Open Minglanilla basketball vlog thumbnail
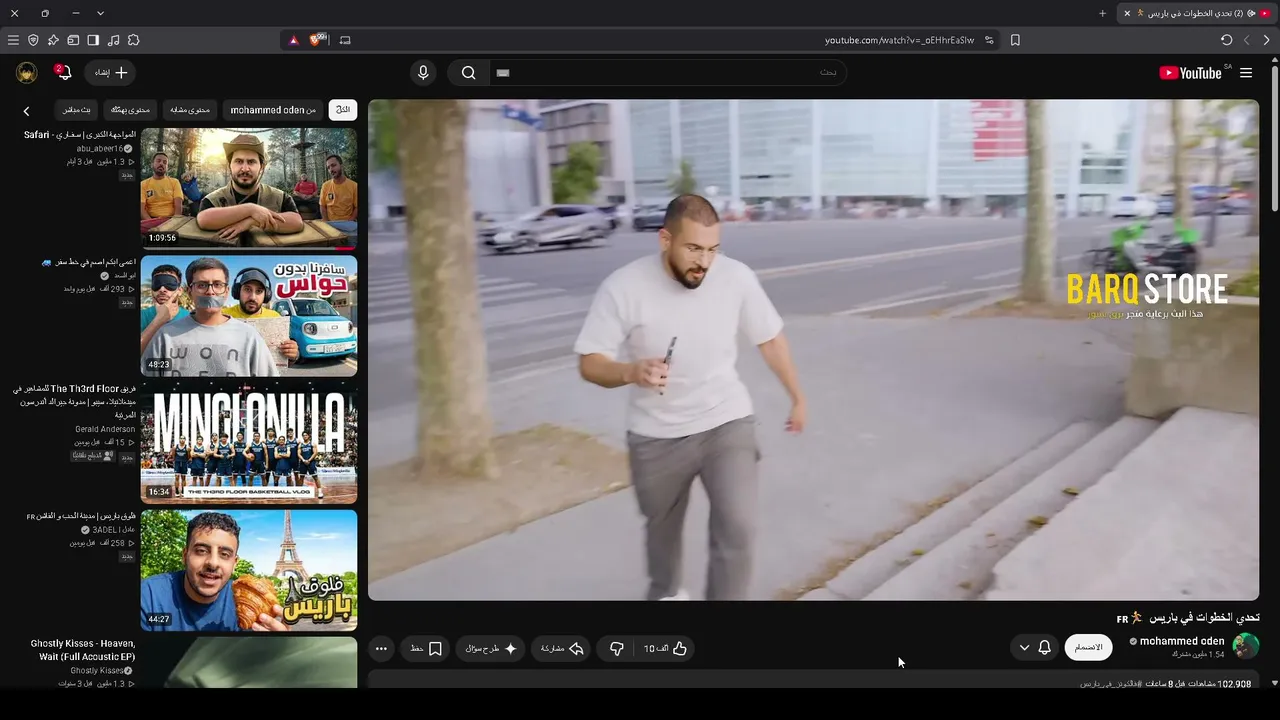This screenshot has width=1280, height=720. coord(249,442)
